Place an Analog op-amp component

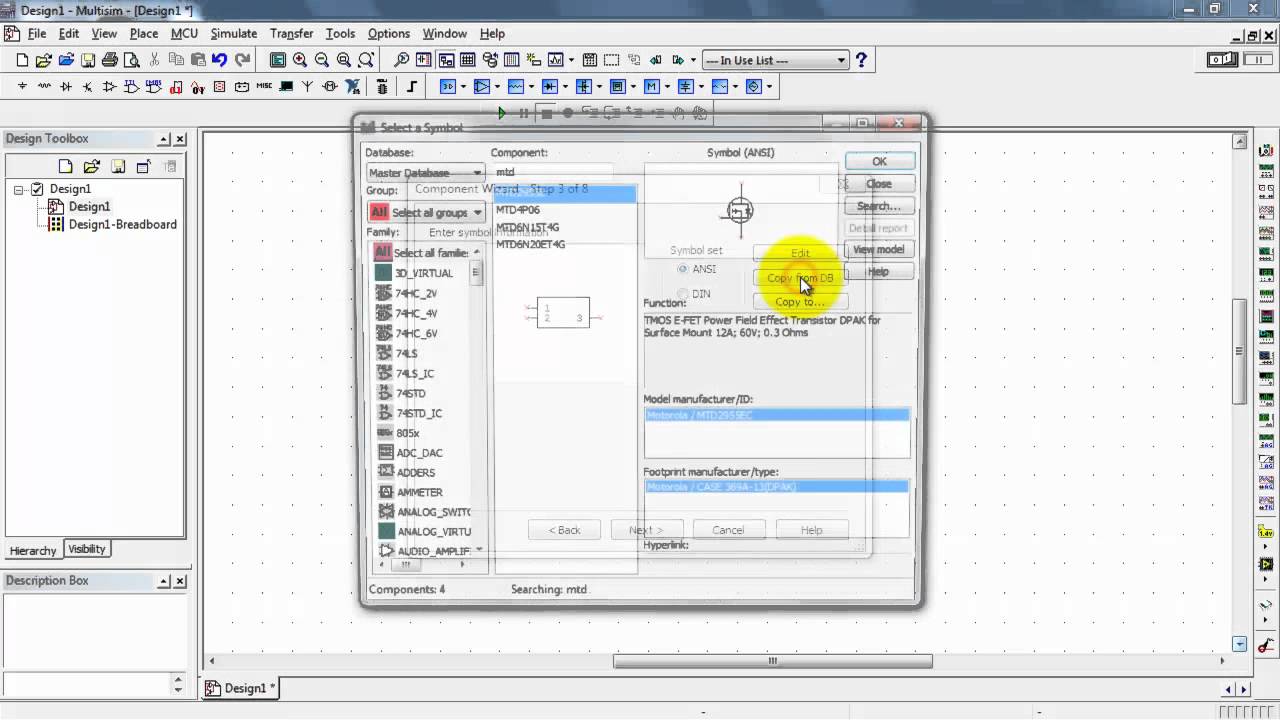pos(110,87)
